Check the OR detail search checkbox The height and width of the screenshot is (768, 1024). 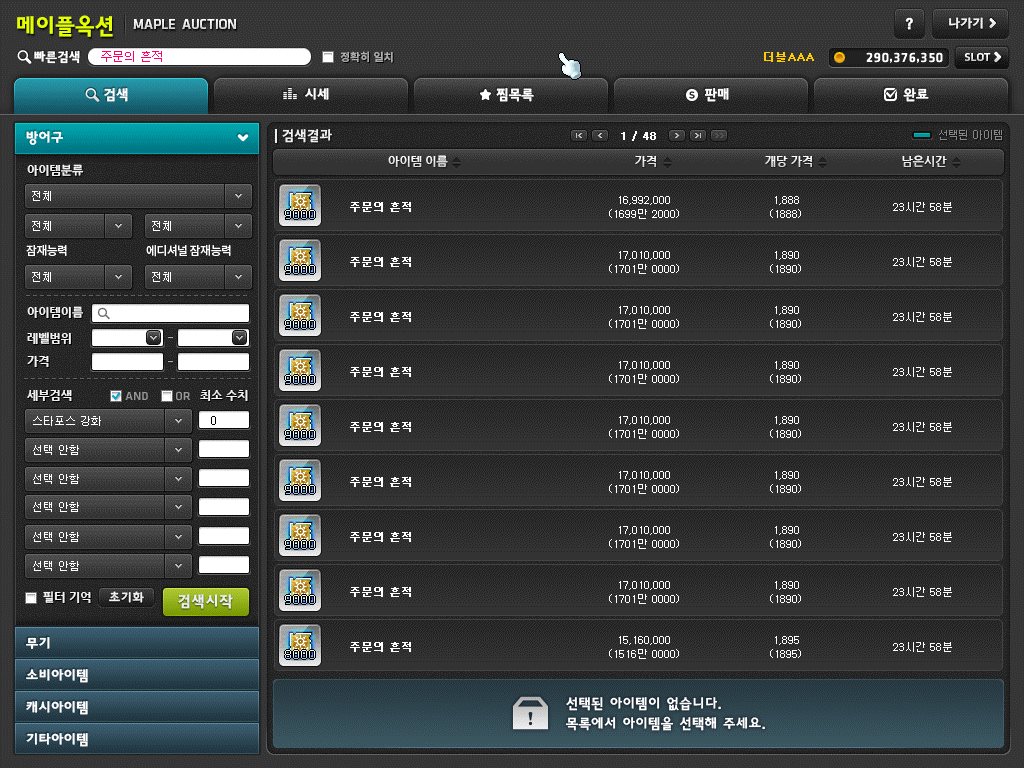tap(167, 396)
